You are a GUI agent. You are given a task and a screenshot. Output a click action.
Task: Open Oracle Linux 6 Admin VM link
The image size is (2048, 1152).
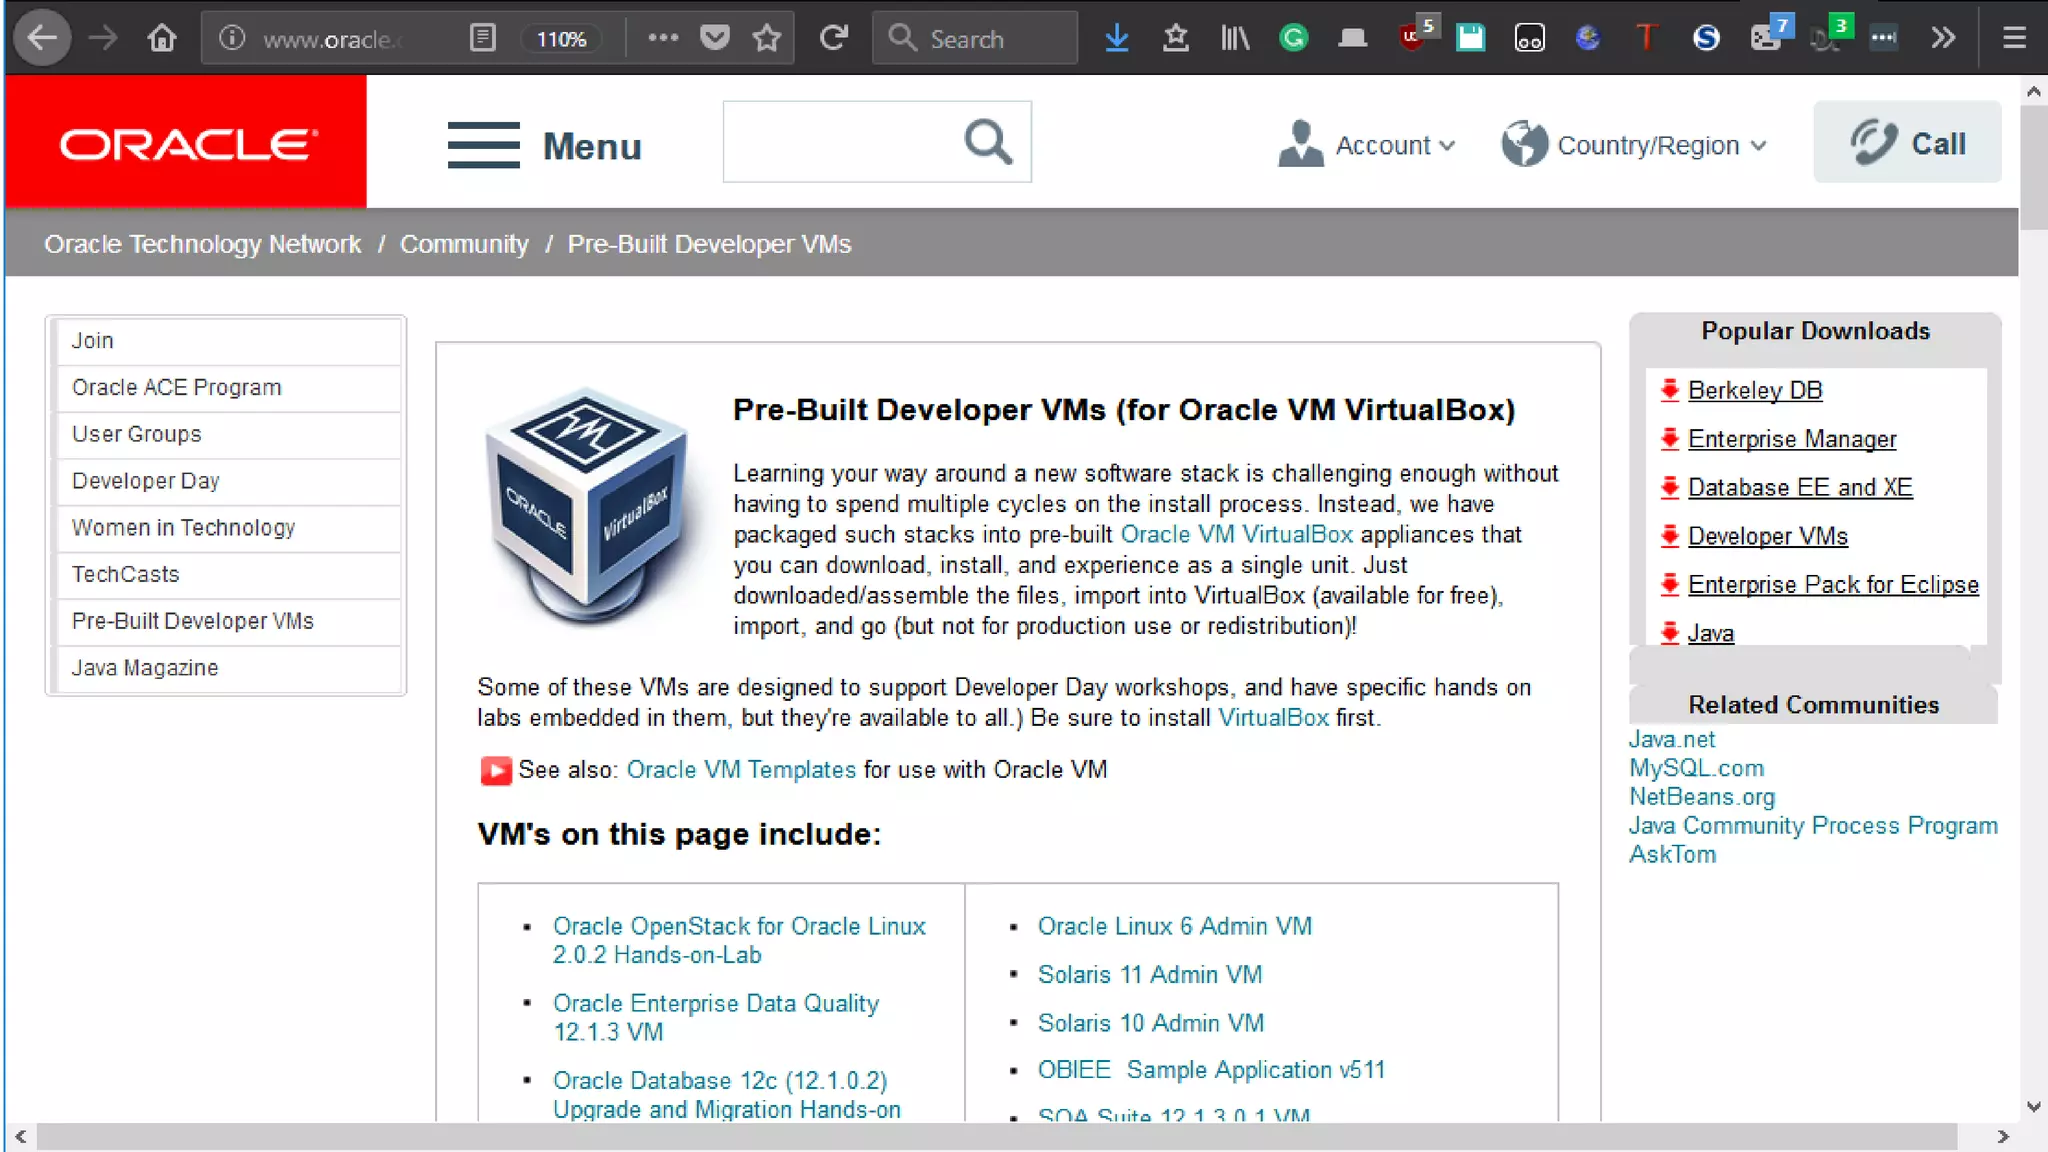coord(1175,926)
